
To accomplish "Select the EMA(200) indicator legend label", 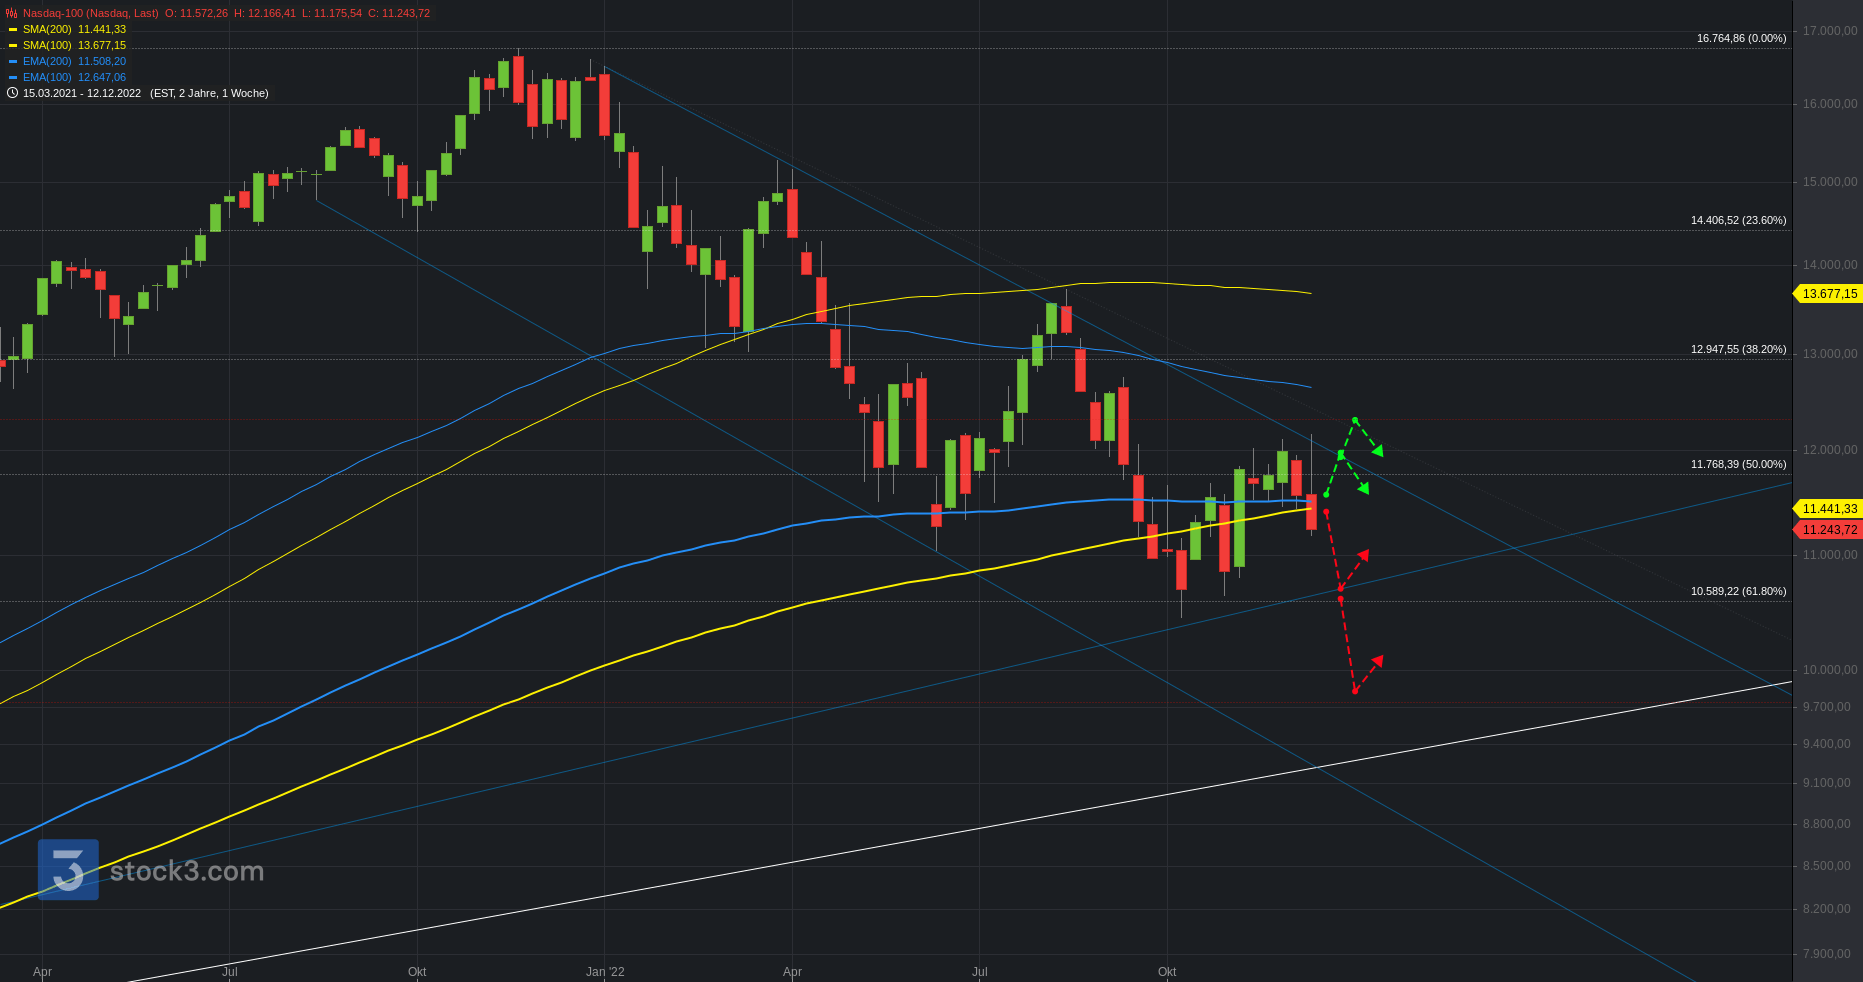I will tap(47, 61).
